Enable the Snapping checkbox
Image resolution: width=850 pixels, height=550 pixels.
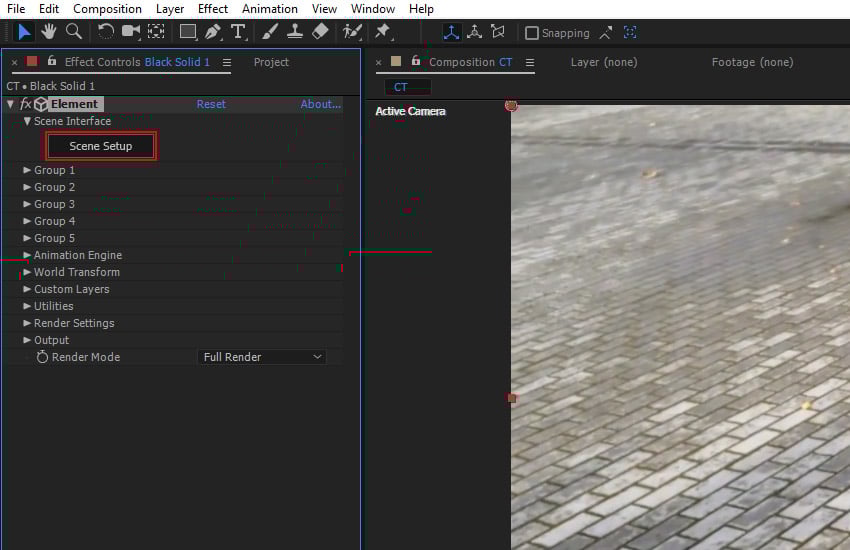[x=532, y=33]
